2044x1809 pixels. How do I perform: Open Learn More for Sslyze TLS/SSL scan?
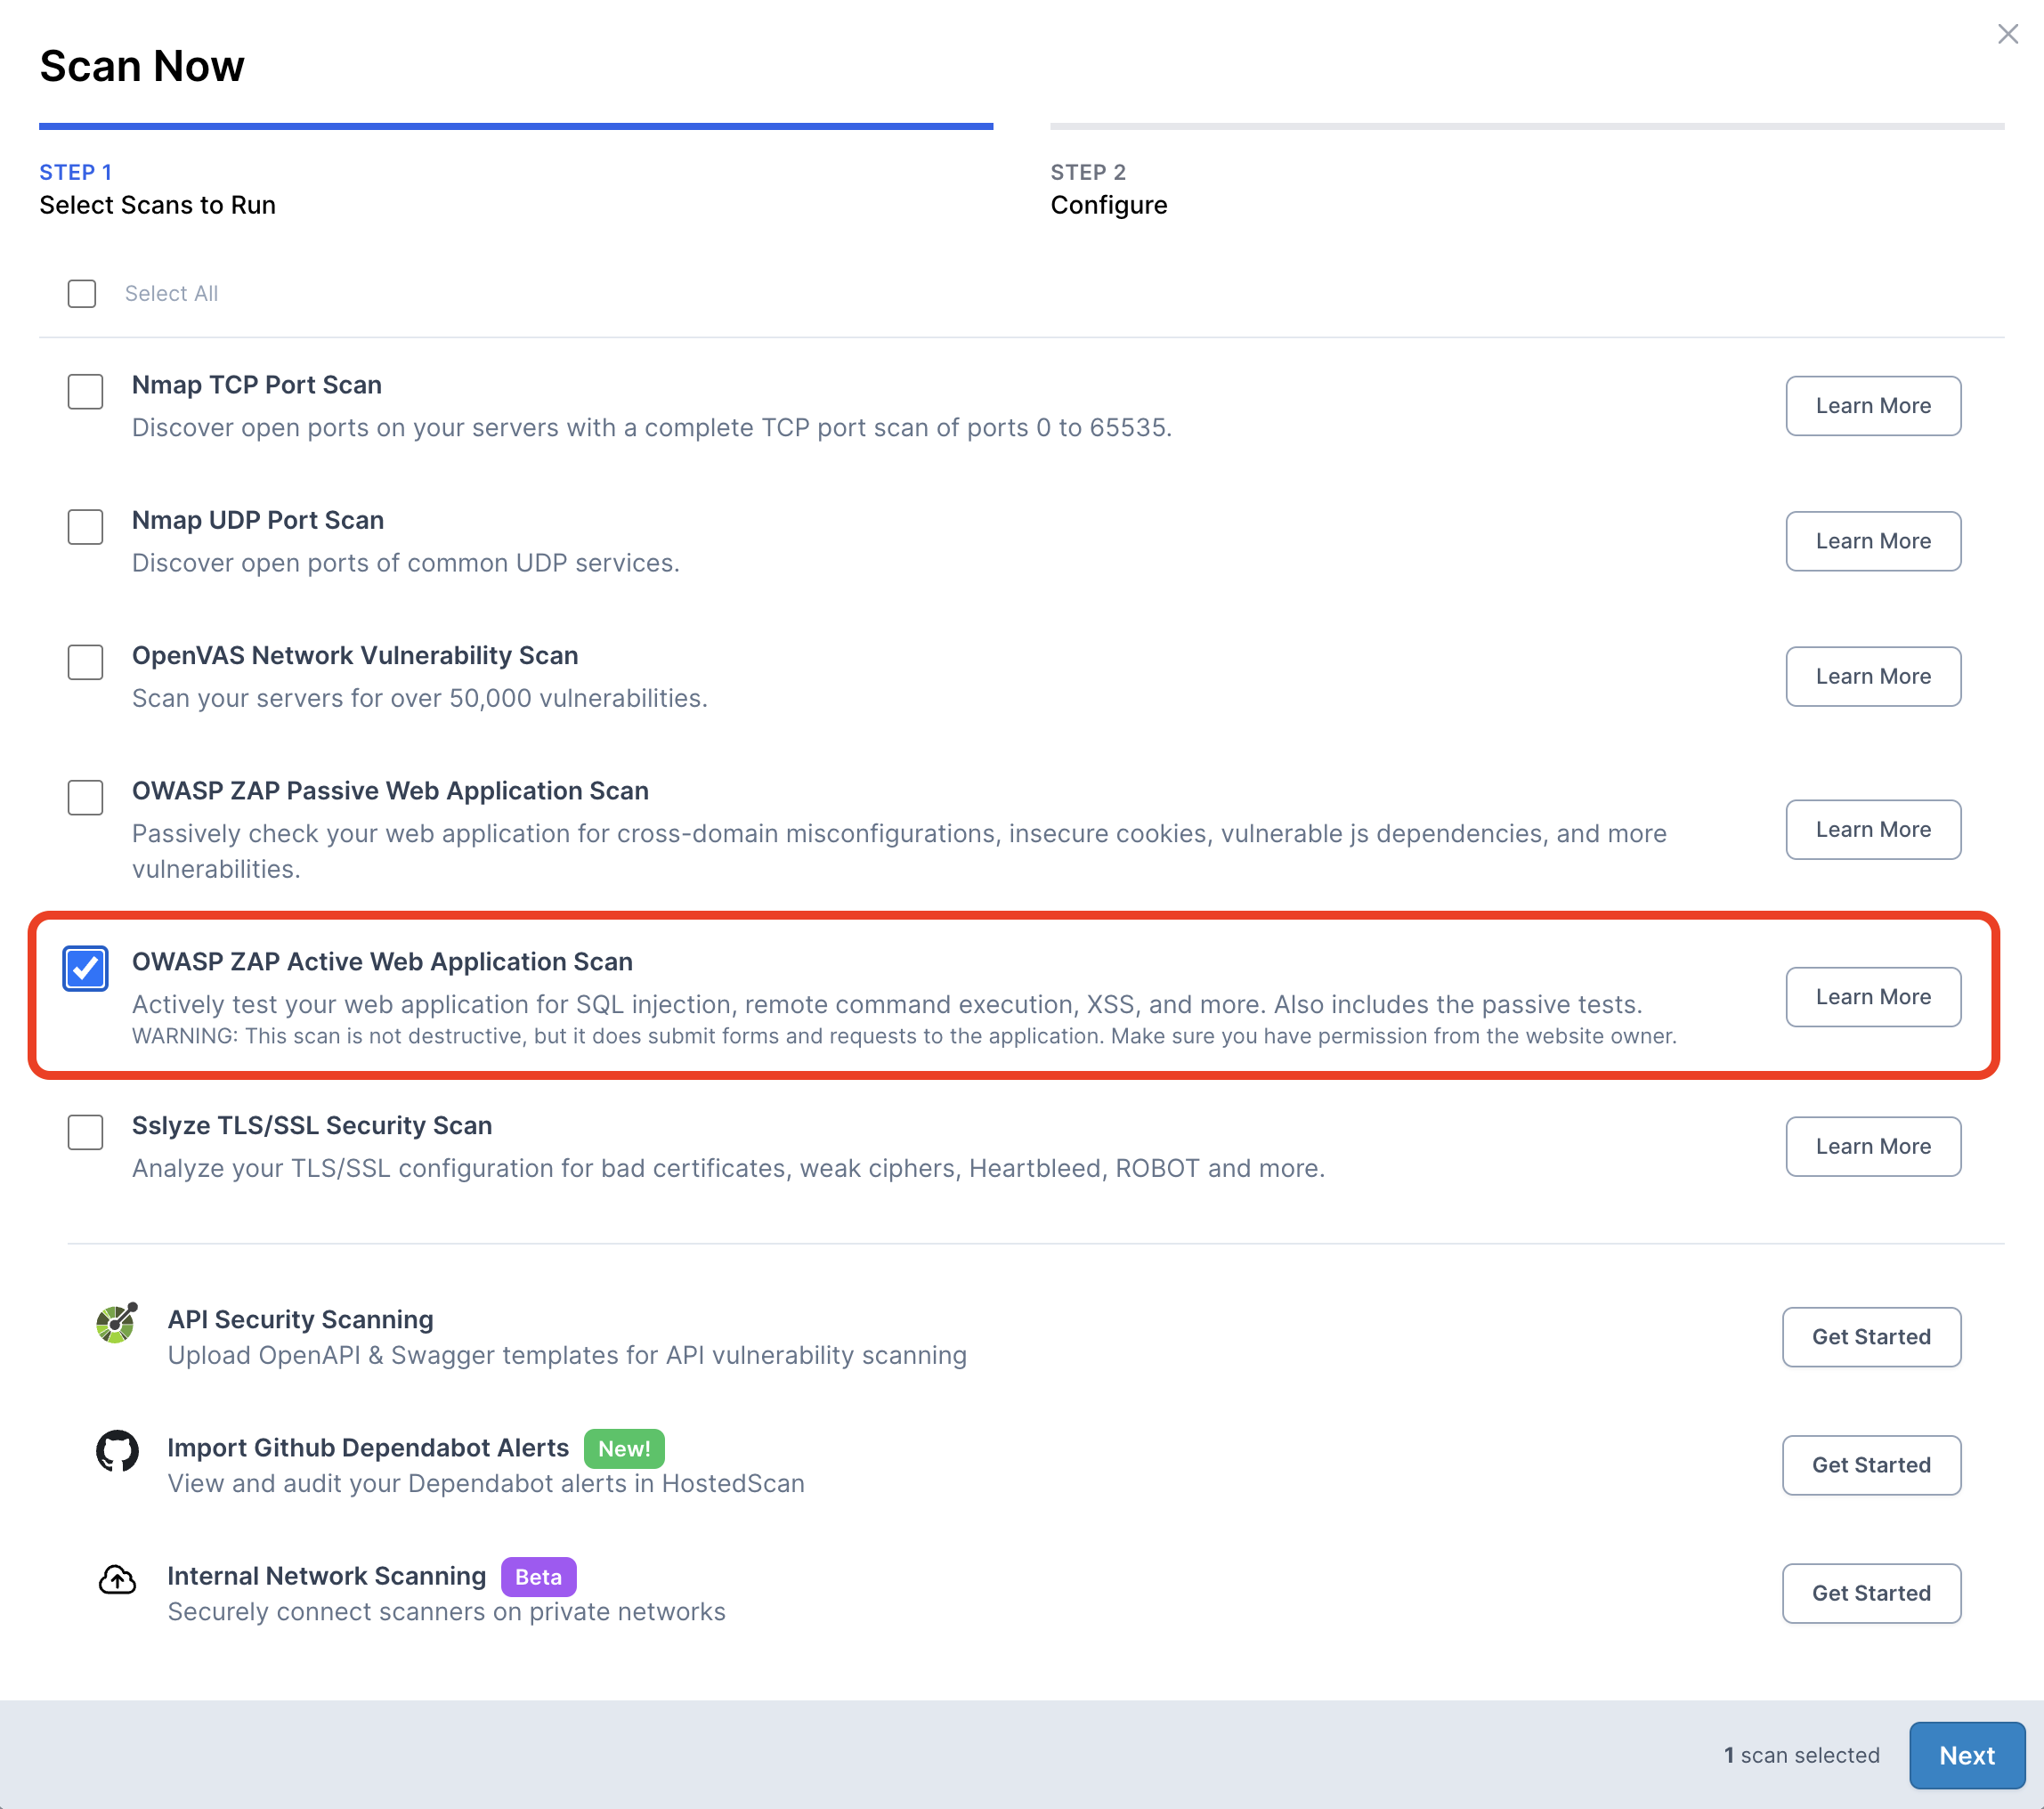[x=1872, y=1146]
